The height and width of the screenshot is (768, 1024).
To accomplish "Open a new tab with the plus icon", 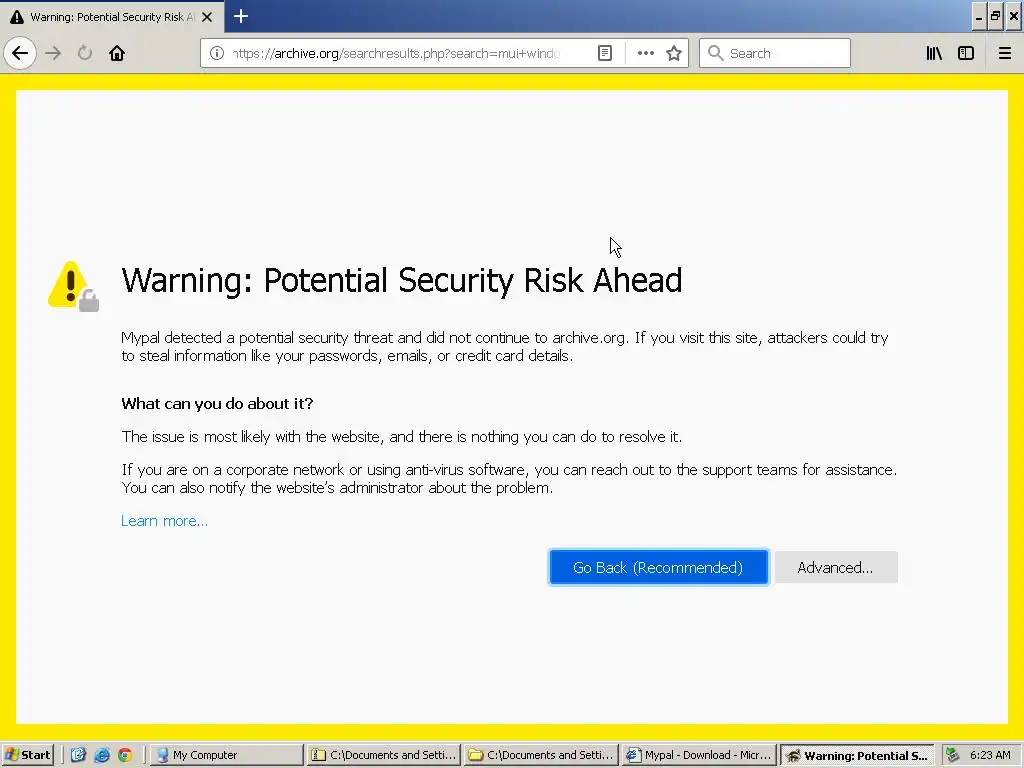I will 241,16.
